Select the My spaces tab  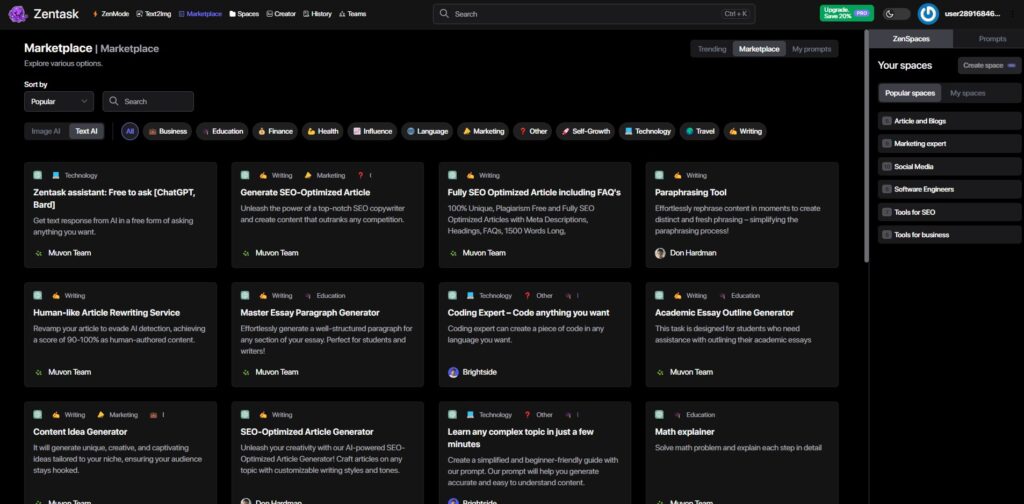point(967,93)
